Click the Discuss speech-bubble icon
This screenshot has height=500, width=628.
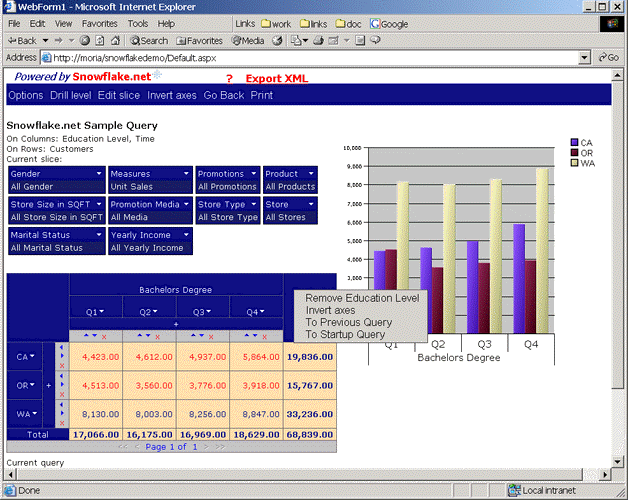click(x=375, y=40)
